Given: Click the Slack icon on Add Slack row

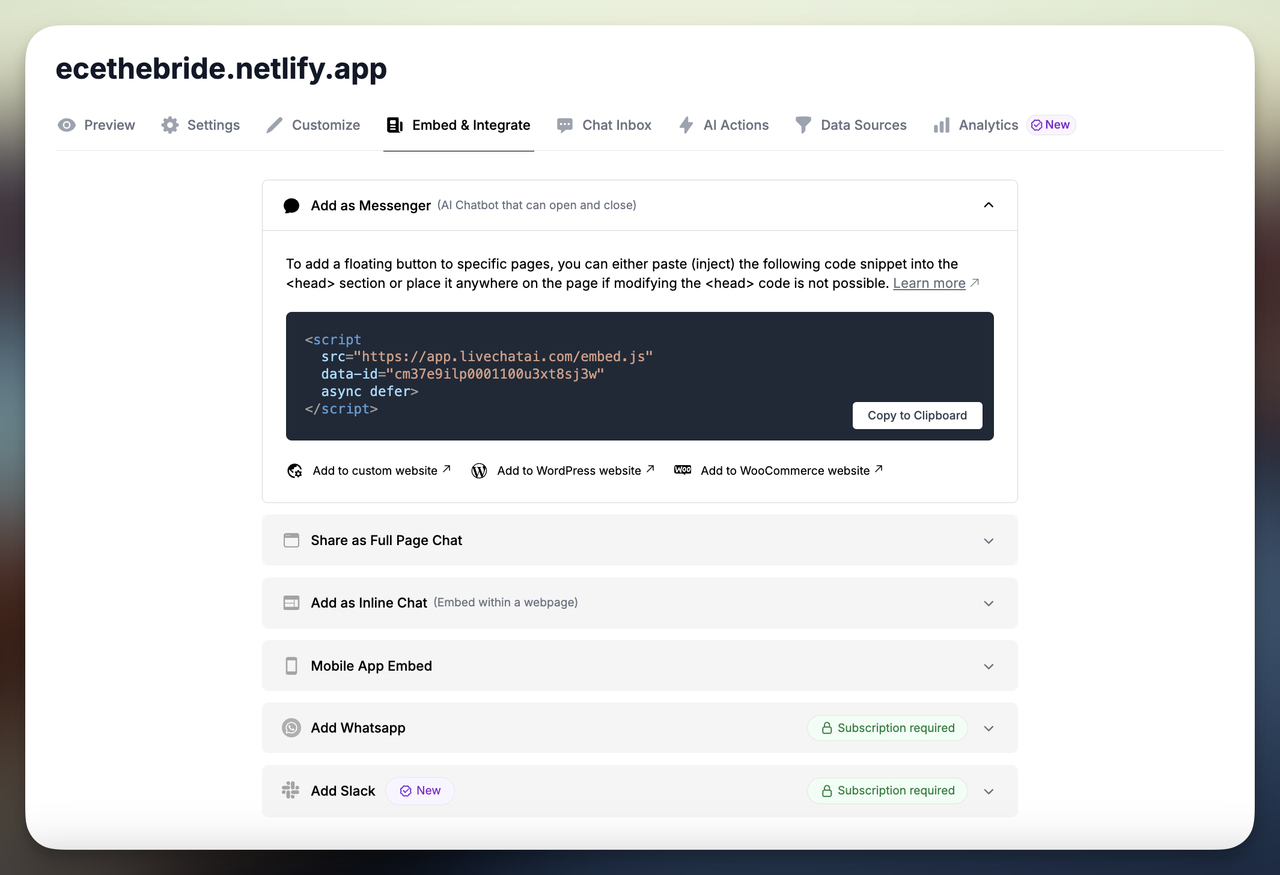Looking at the screenshot, I should click(289, 790).
